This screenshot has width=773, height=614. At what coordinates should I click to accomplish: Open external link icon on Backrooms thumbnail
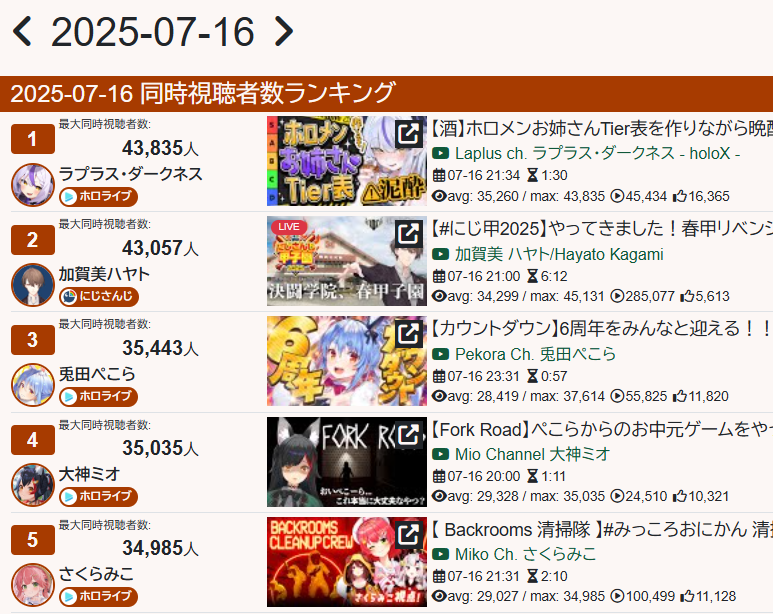(409, 534)
